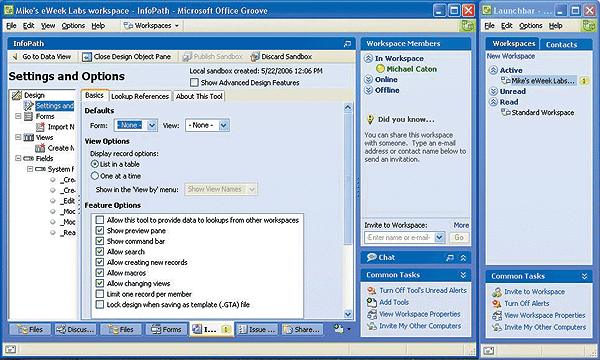This screenshot has width=600, height=360.
Task: Select Settings and Options item in Design tree
Action: 54,106
